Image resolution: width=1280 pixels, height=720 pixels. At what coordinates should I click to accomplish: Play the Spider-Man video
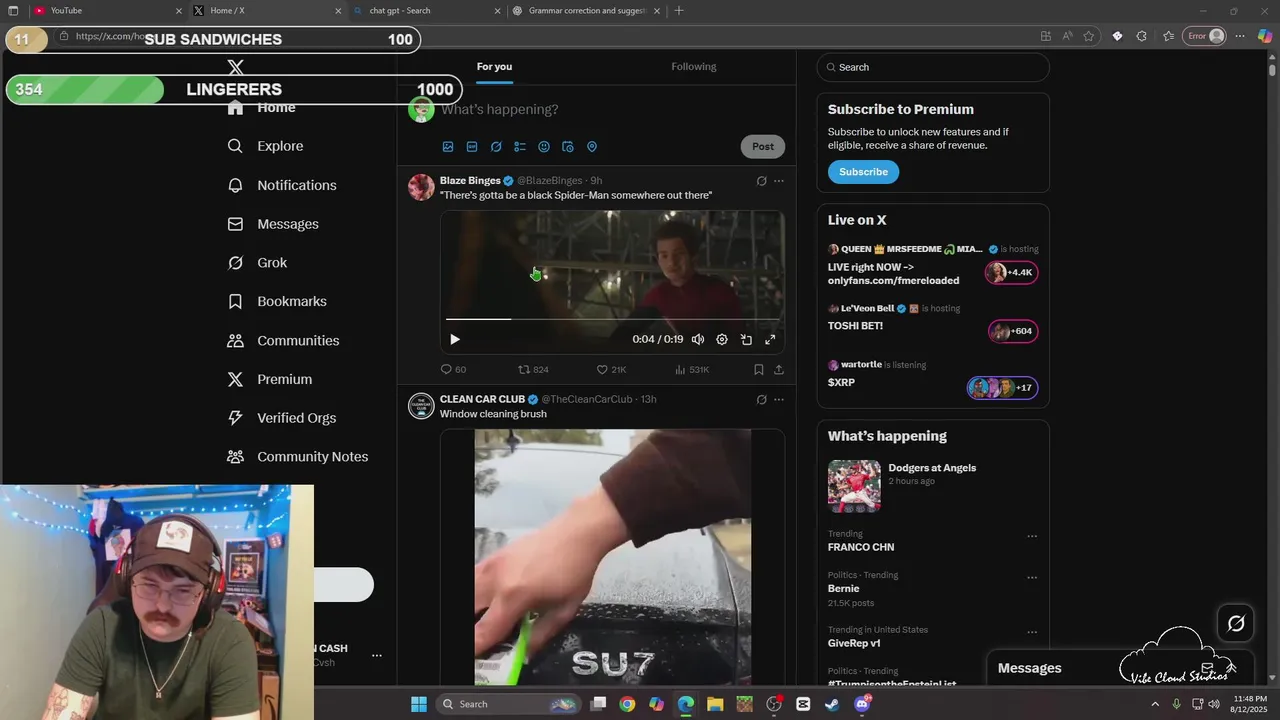coord(455,340)
